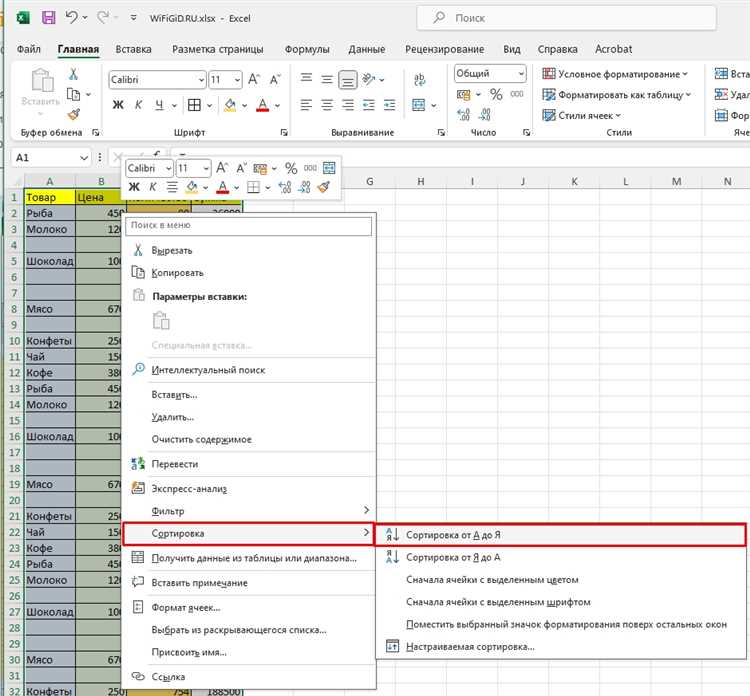Click the Cut scissors icon in ribbon
750x696 pixels.
click(73, 74)
